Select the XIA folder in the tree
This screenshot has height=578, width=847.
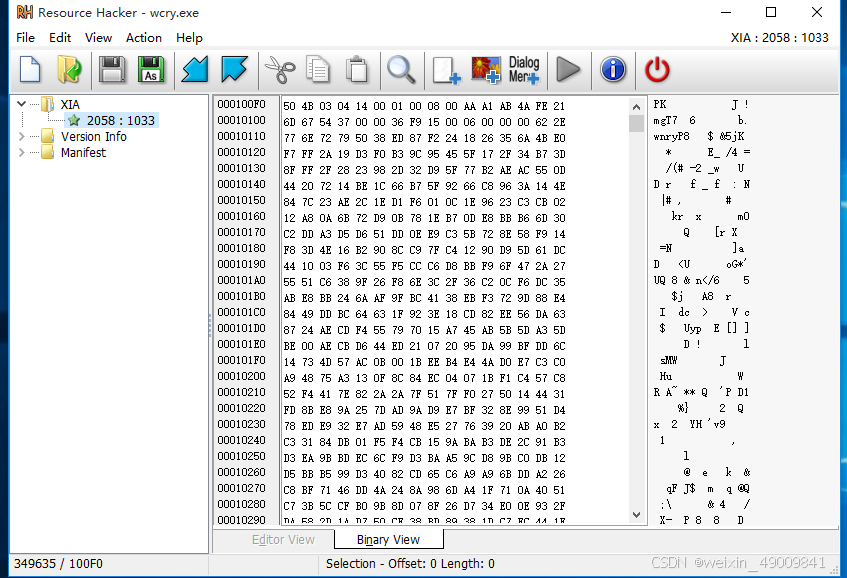tap(70, 104)
